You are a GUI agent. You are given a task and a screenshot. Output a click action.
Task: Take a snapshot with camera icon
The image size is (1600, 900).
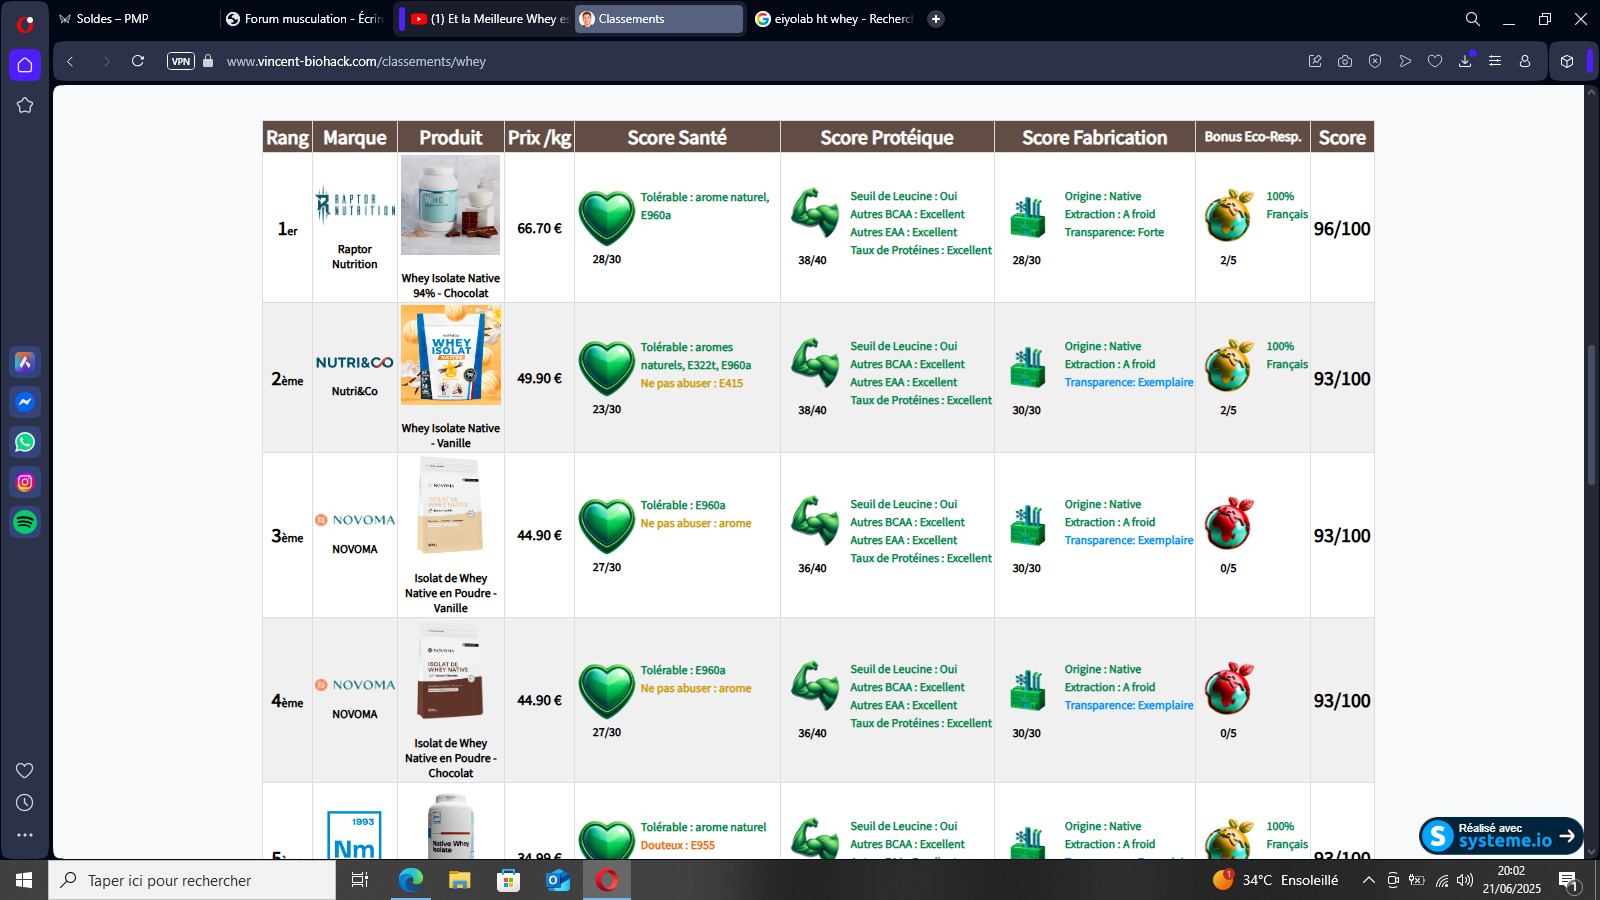click(x=1345, y=61)
